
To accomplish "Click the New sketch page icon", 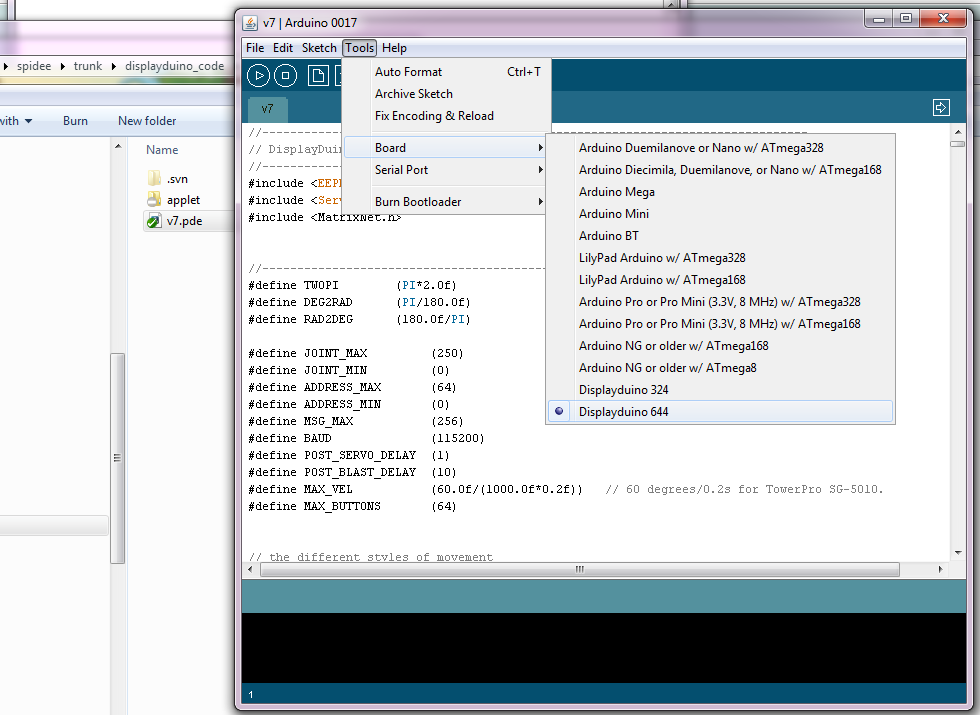I will coord(318,75).
